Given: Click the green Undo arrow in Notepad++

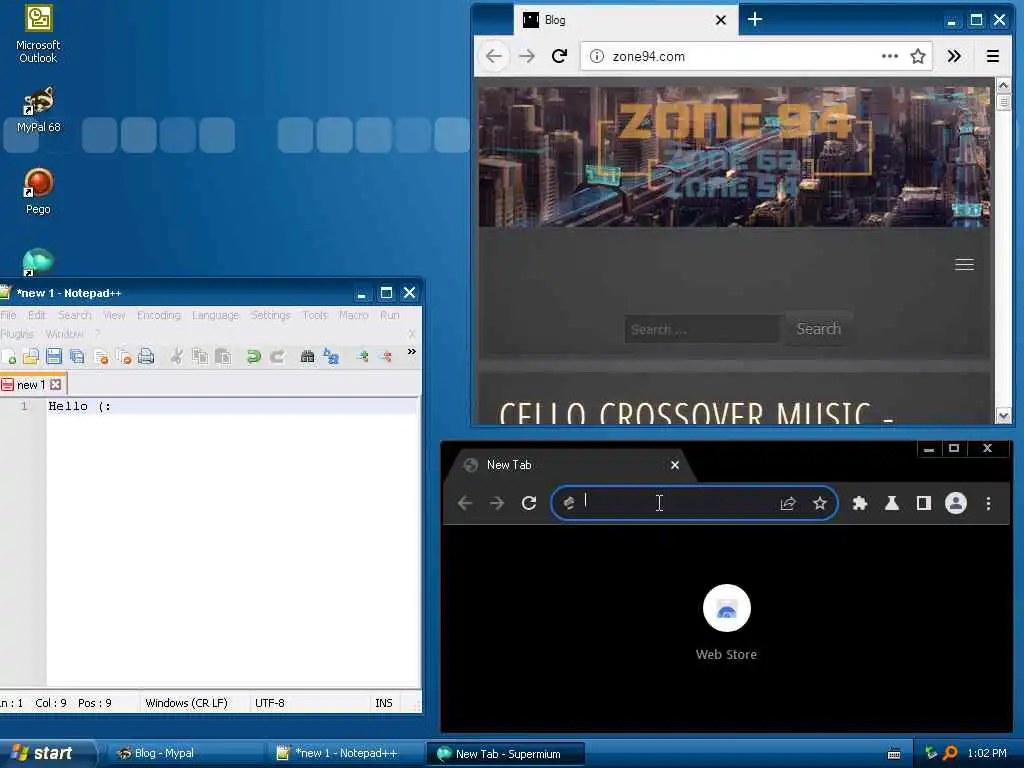Looking at the screenshot, I should [253, 357].
